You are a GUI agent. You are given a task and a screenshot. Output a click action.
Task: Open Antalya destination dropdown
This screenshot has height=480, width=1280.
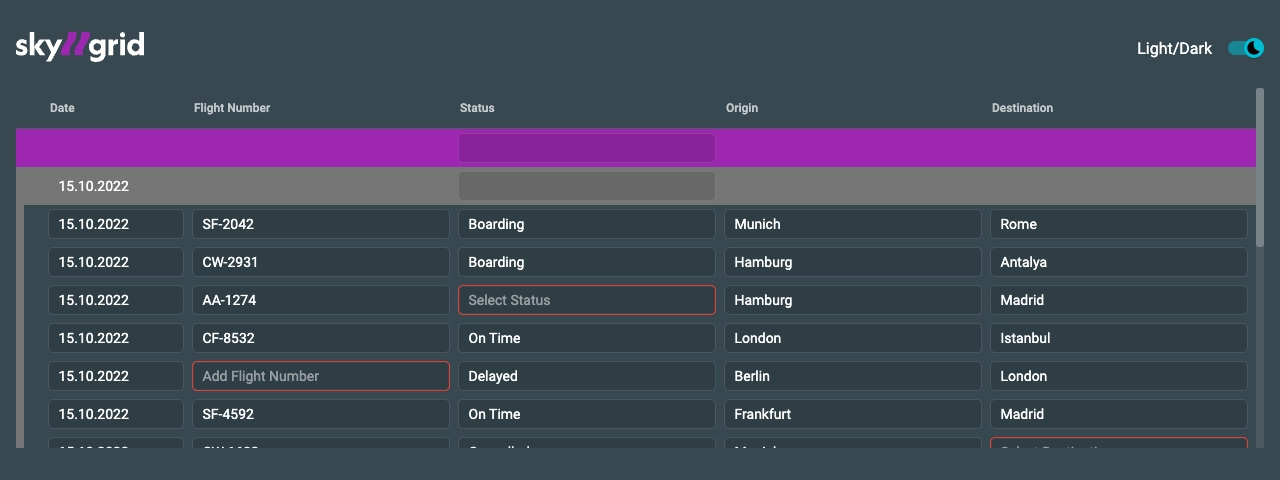pos(1119,262)
